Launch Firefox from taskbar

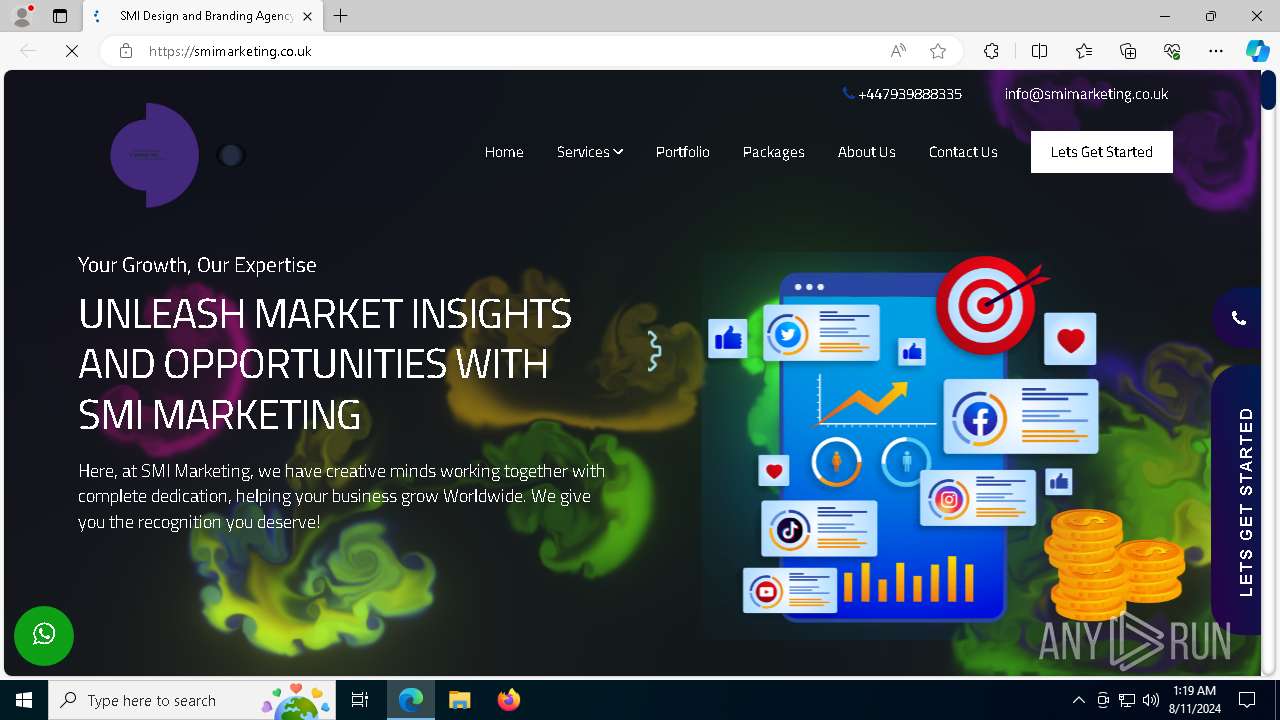pyautogui.click(x=508, y=700)
